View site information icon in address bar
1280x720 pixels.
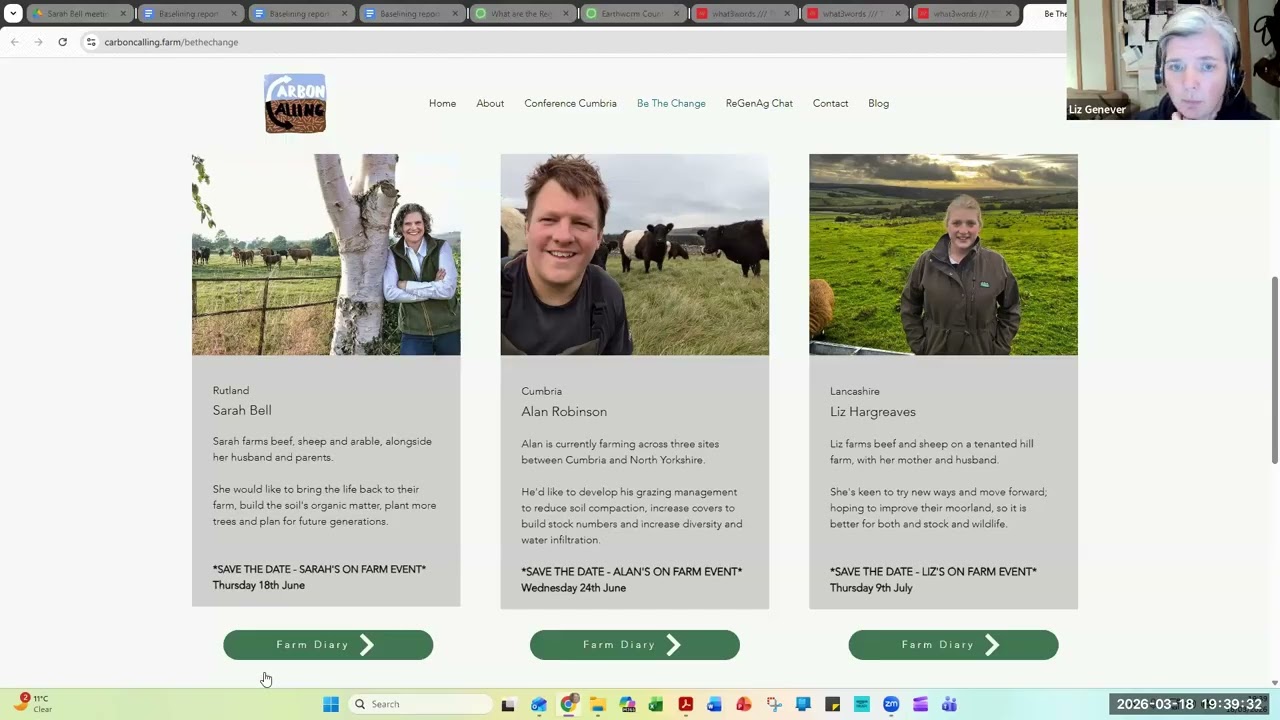point(90,42)
